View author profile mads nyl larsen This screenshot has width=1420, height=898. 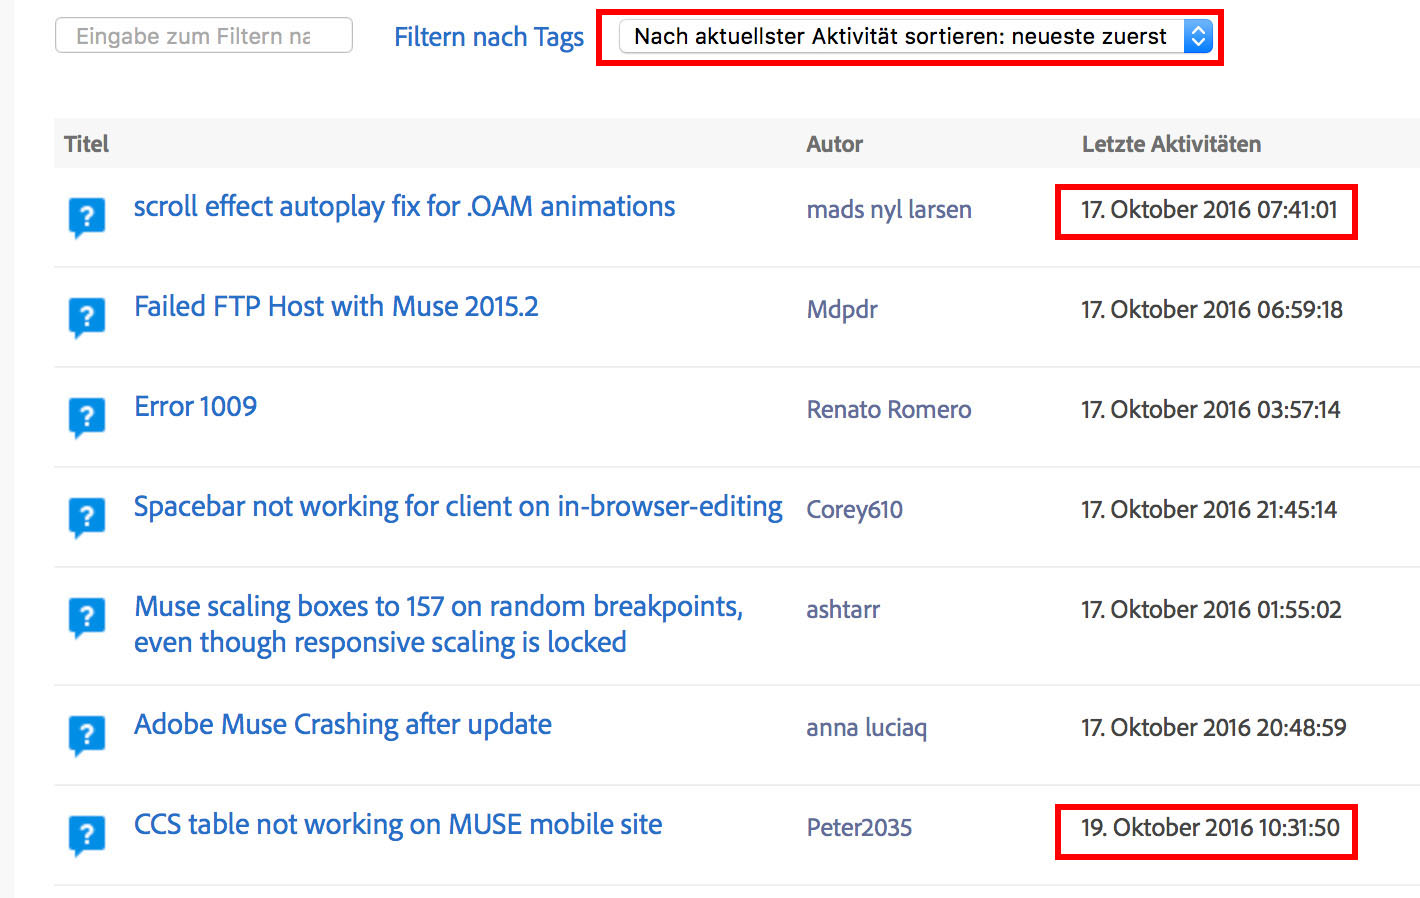(889, 210)
